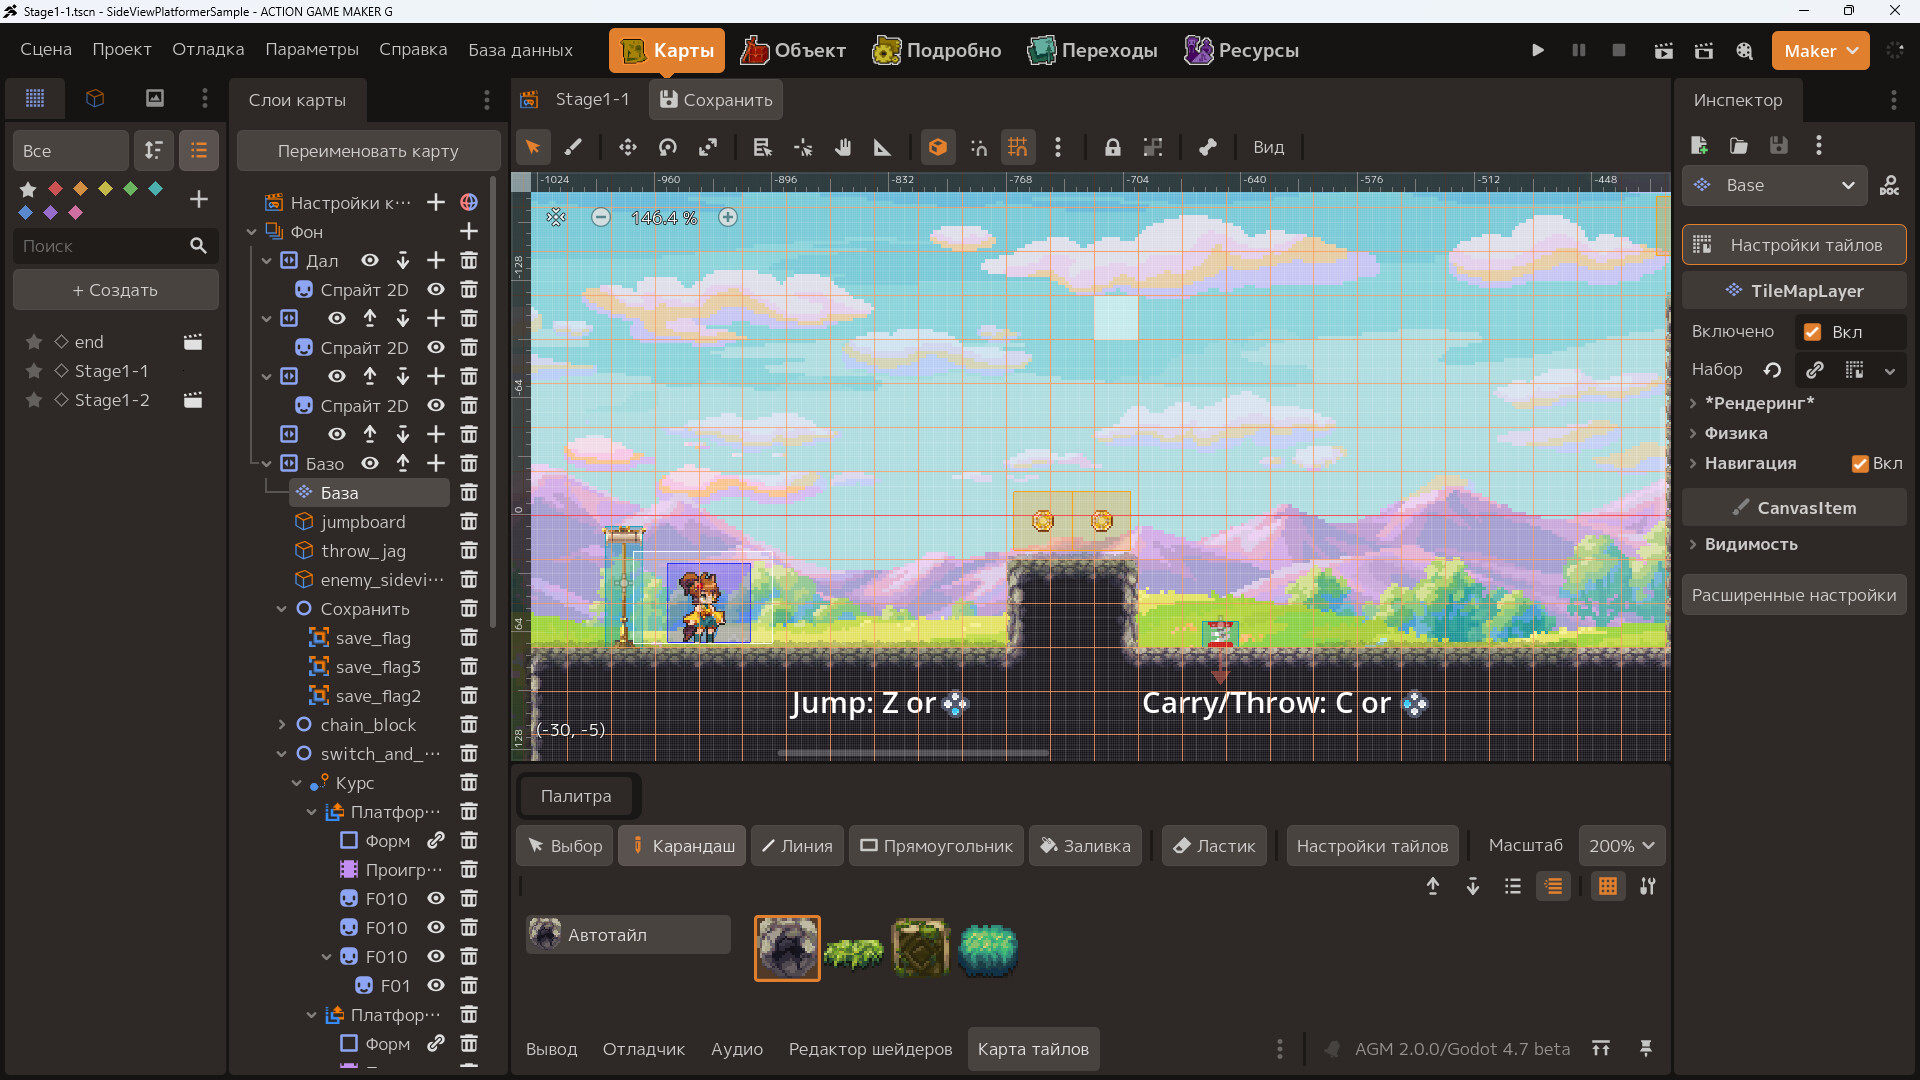Switch to the Переходы tab
The width and height of the screenshot is (1920, 1080).
pyautogui.click(x=1092, y=51)
